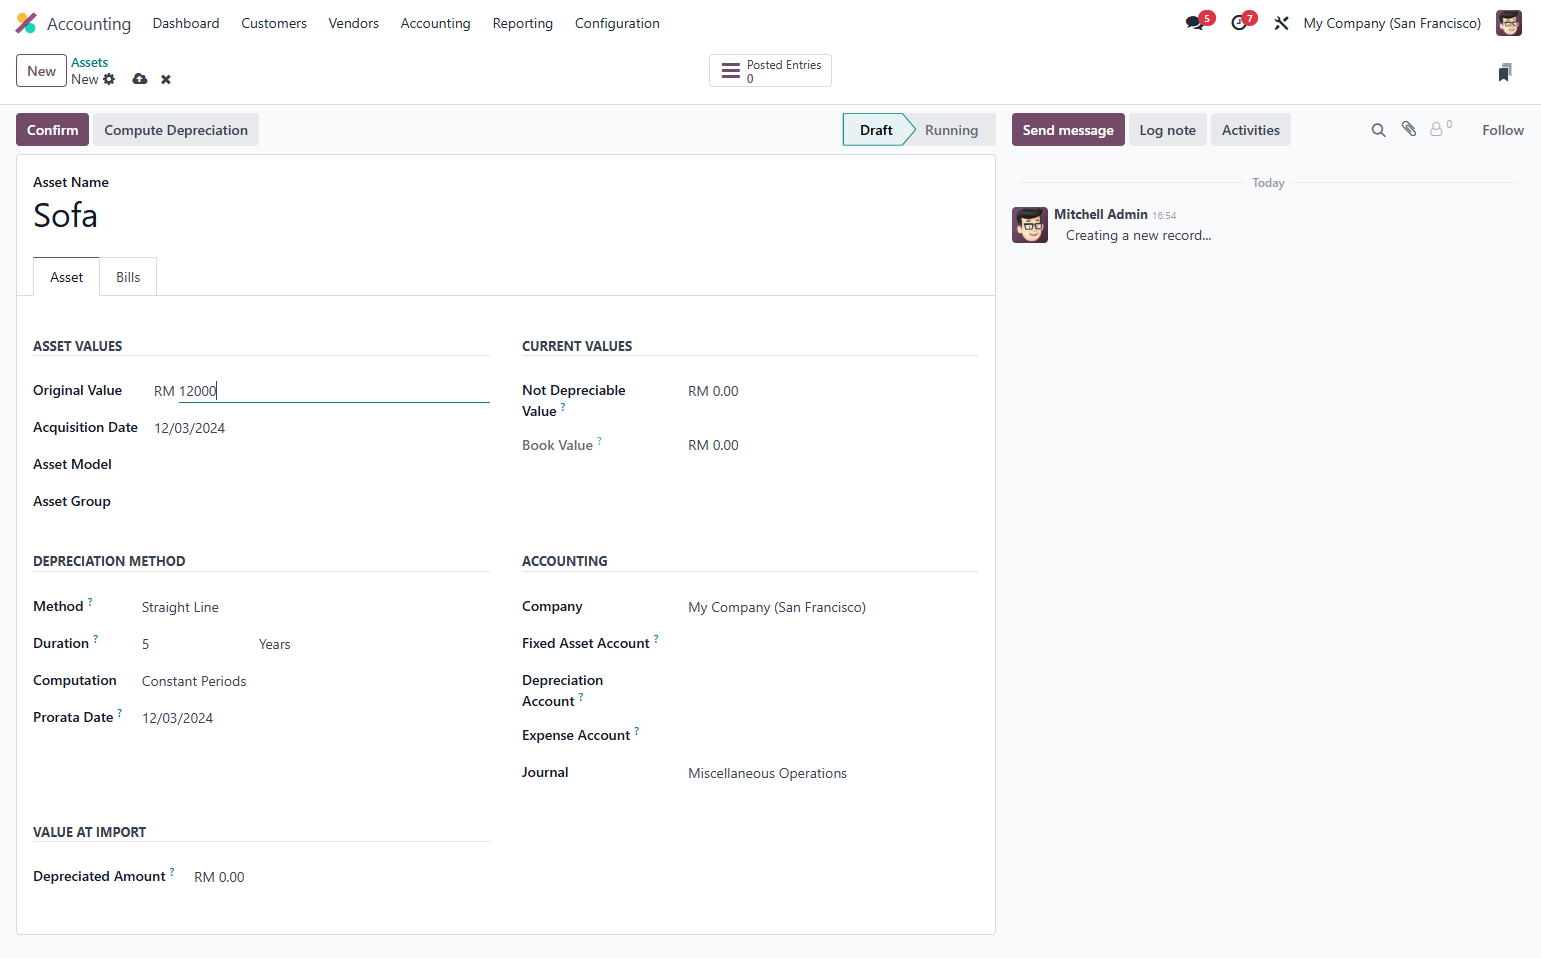The height and width of the screenshot is (958, 1541).
Task: Open the Customers menu
Action: 274,23
